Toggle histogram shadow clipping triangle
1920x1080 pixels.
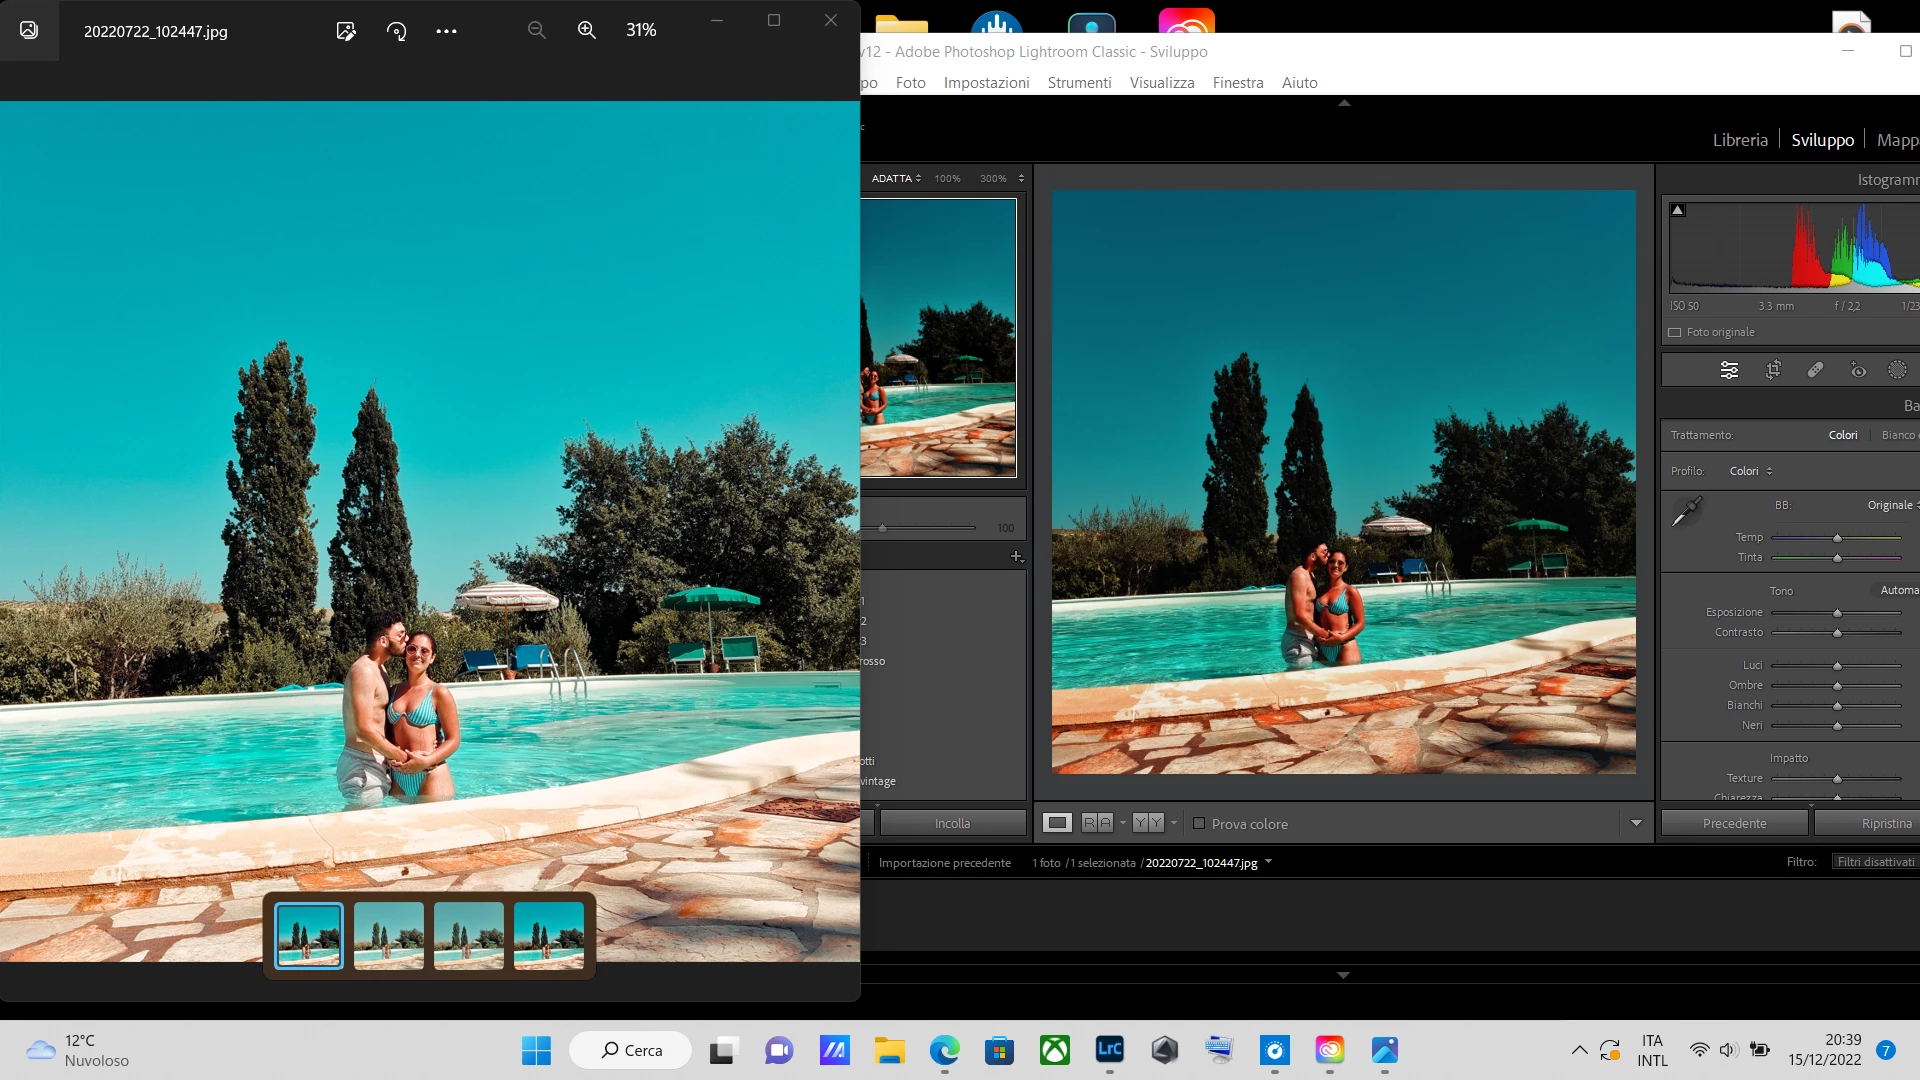[x=1678, y=210]
